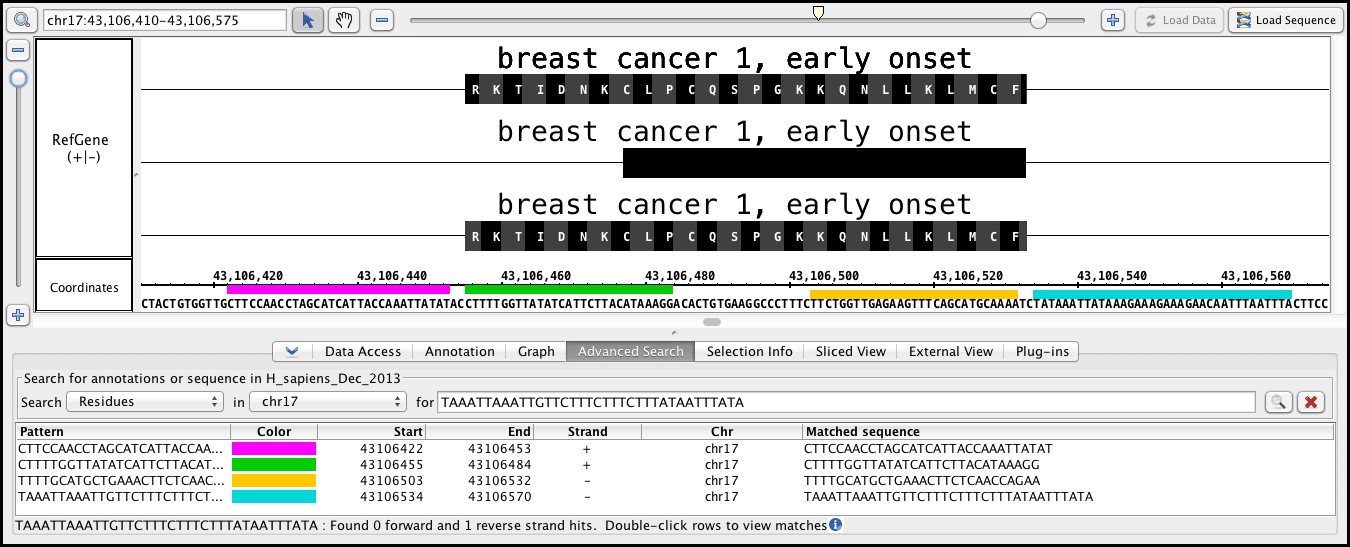
Task: Click the magenta color swatch in results
Action: (273, 449)
